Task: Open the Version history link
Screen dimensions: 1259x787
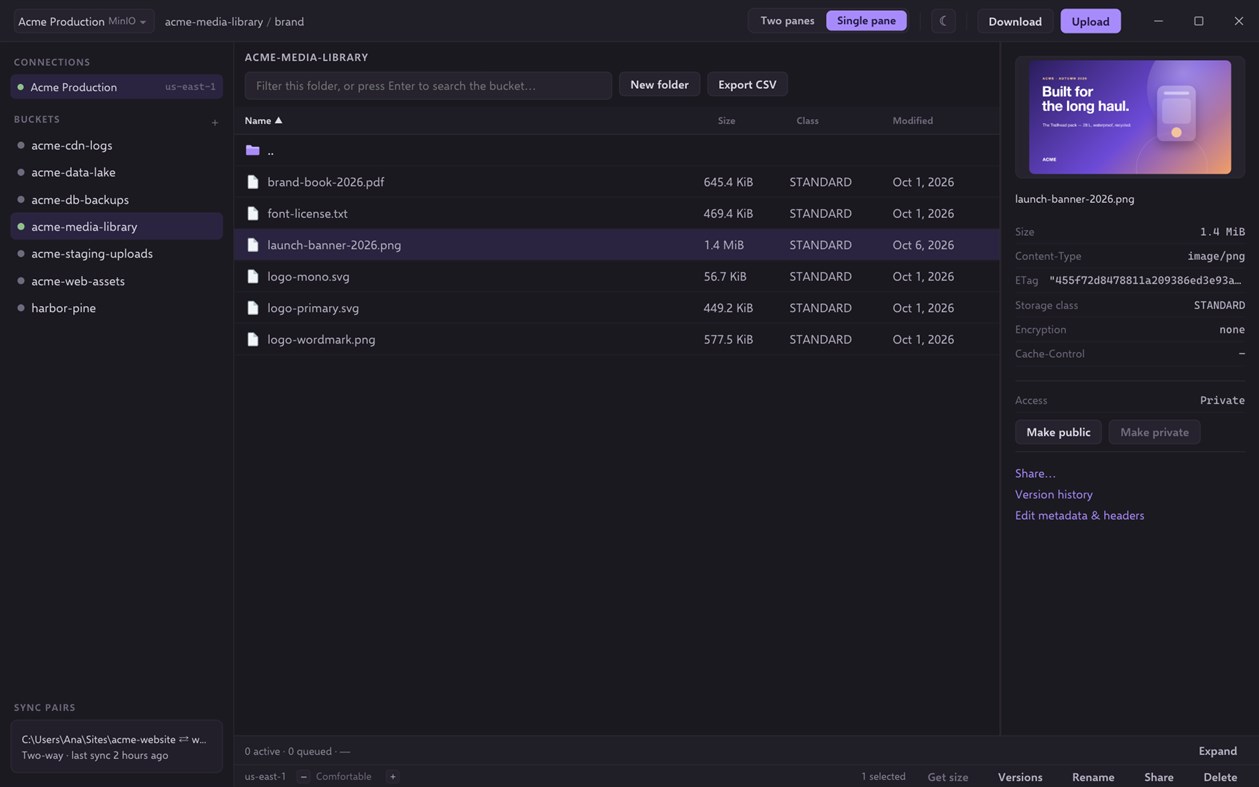Action: [1053, 494]
